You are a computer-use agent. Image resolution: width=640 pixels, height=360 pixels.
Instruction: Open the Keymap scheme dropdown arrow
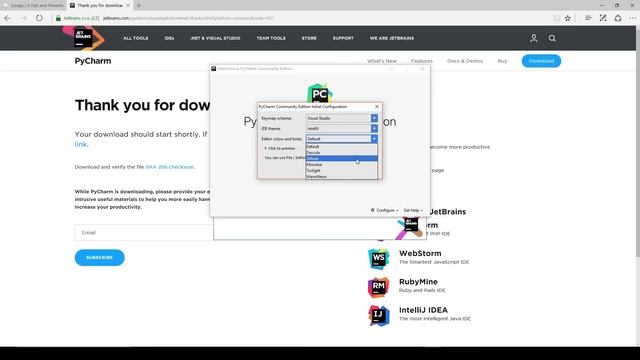(x=374, y=118)
